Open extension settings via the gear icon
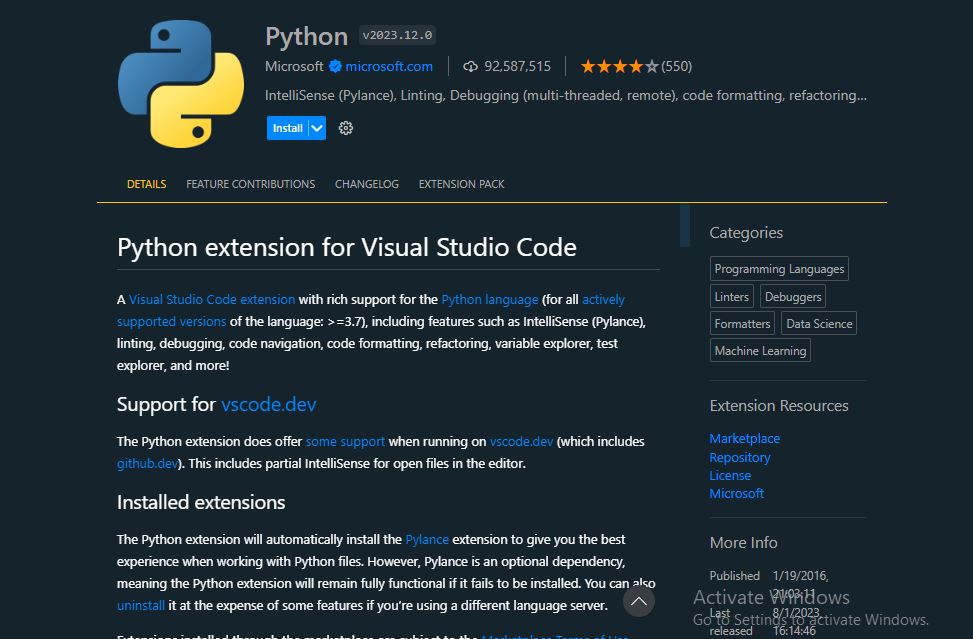Viewport: 973px width, 639px height. click(345, 128)
